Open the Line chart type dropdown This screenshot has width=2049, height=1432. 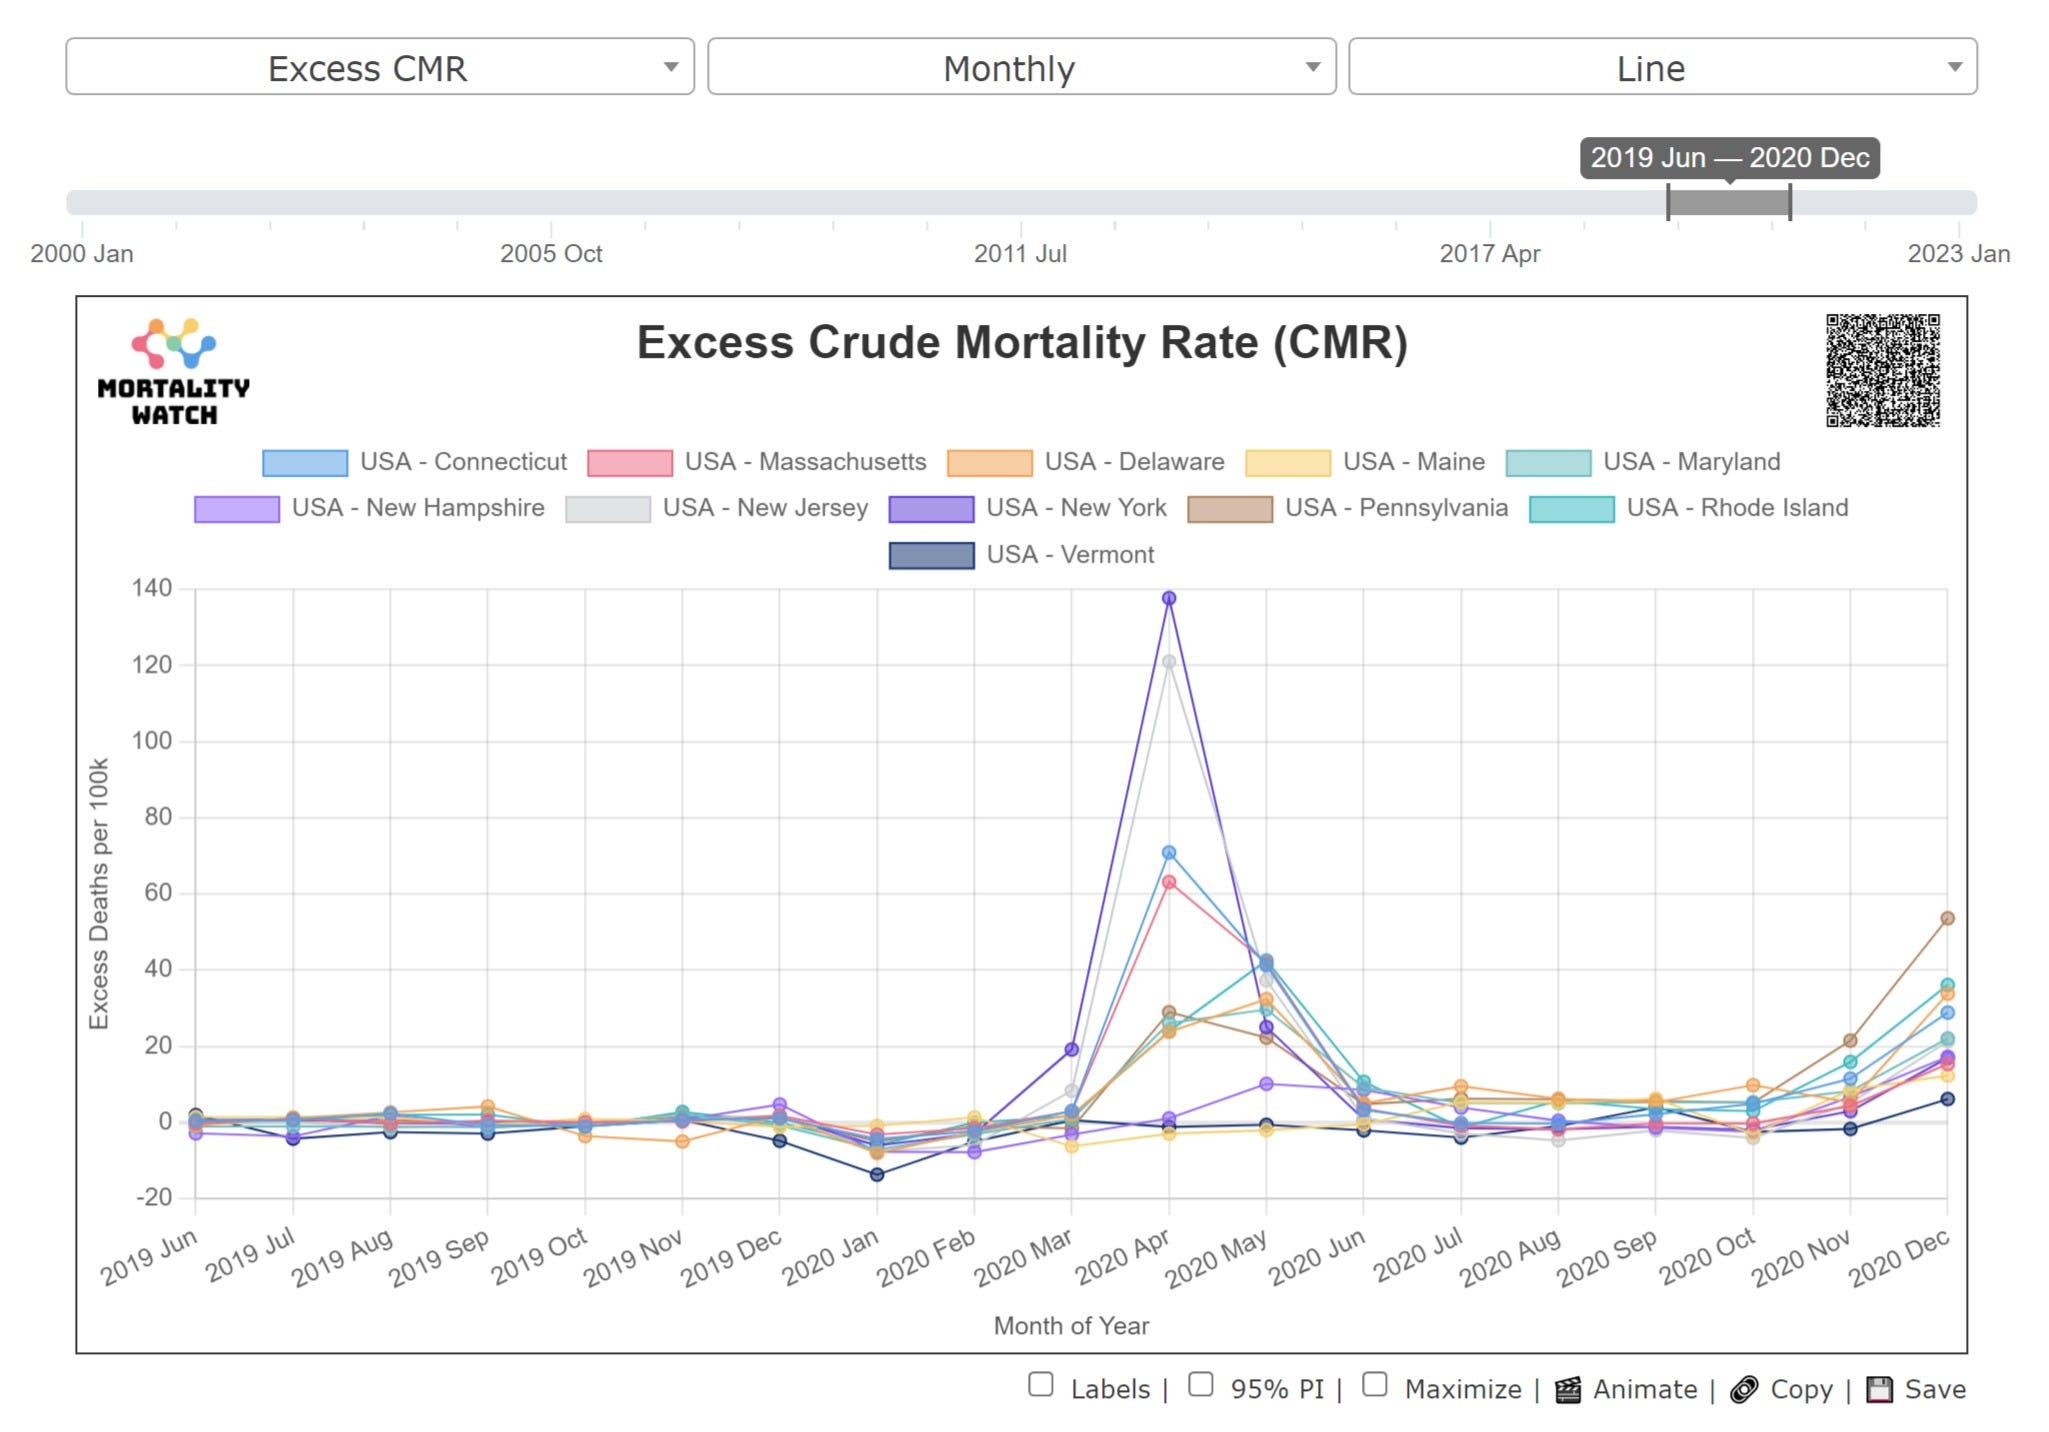point(1662,67)
